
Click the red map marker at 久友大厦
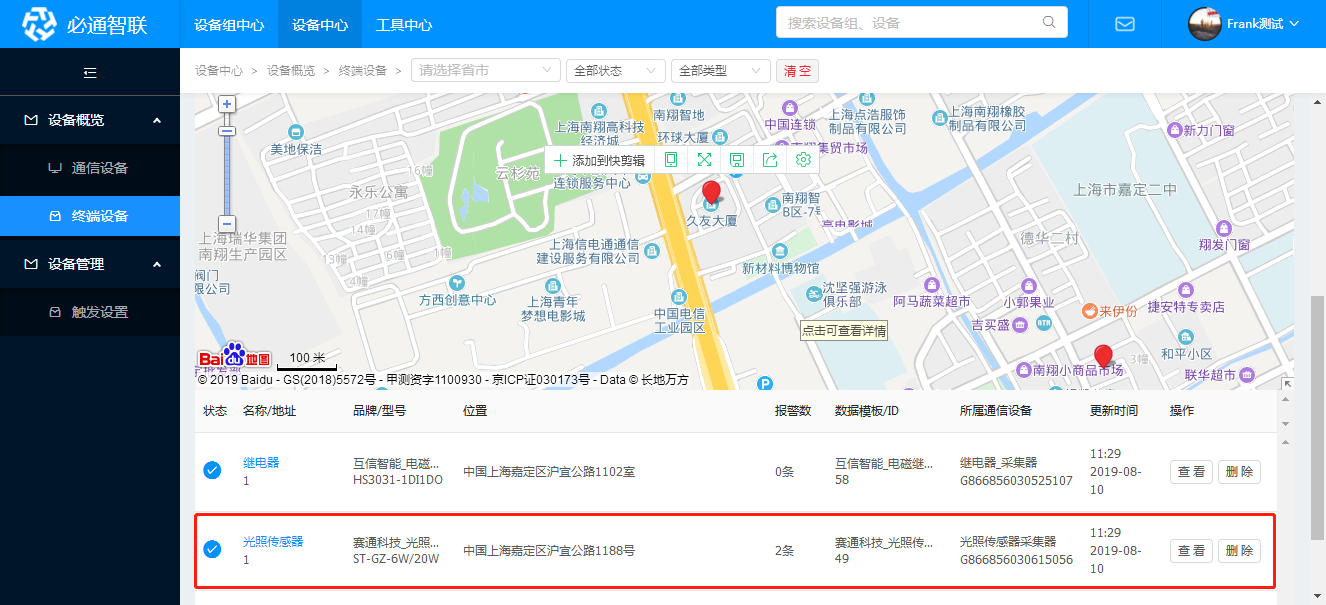pyautogui.click(x=711, y=193)
